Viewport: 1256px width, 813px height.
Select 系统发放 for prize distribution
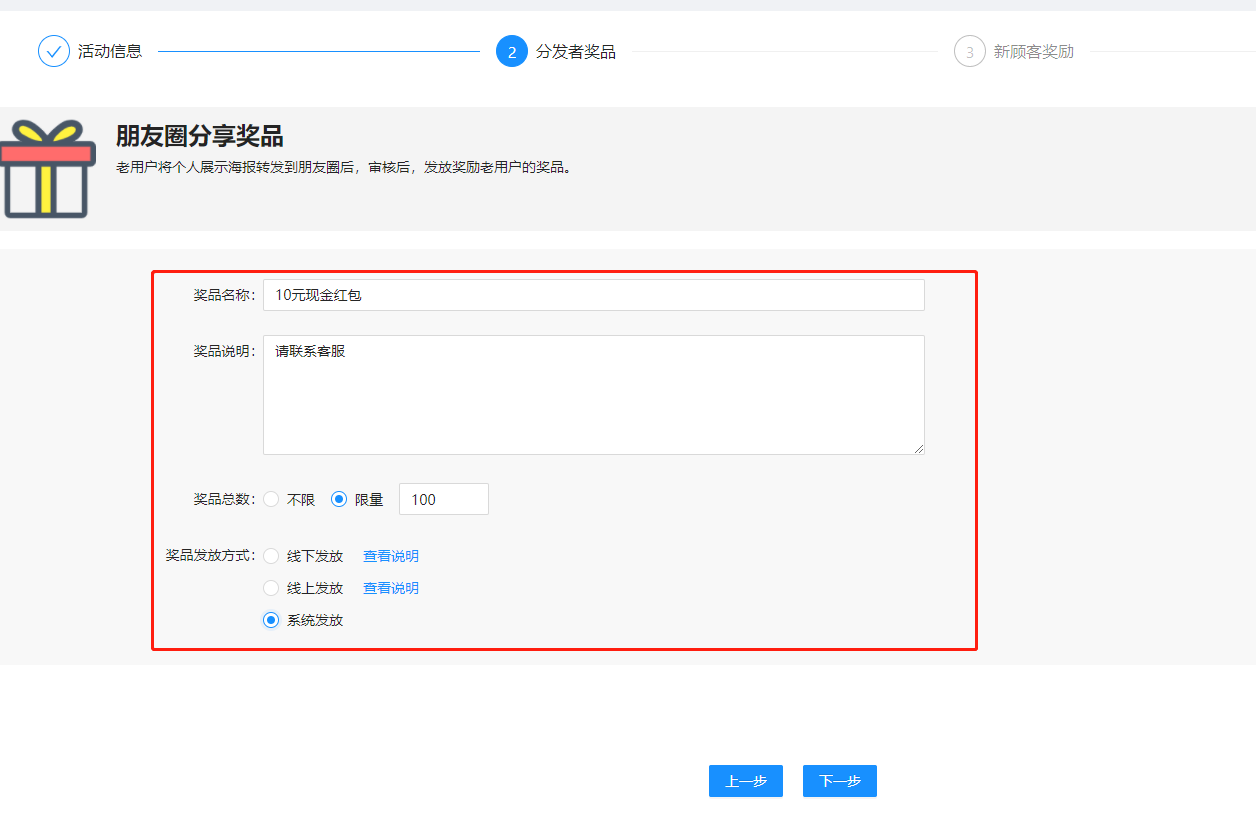click(x=271, y=620)
